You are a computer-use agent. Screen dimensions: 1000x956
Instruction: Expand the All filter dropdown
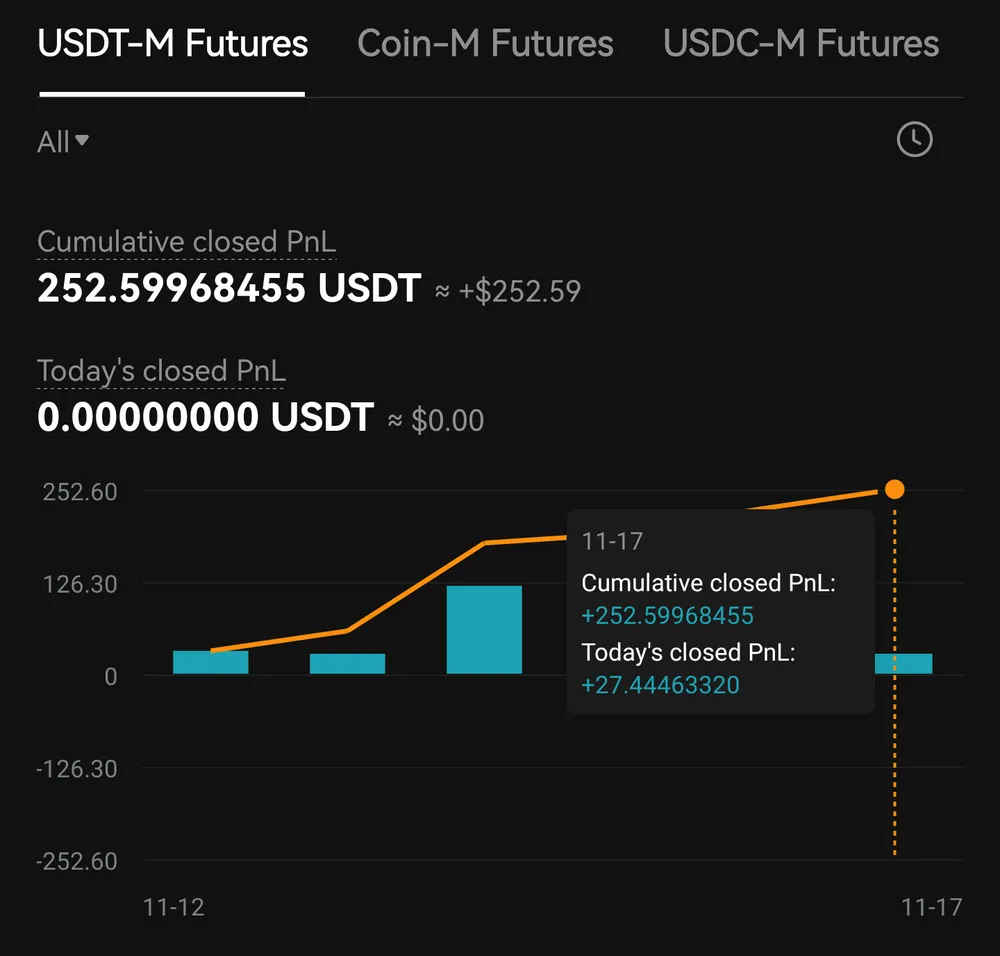pyautogui.click(x=62, y=142)
